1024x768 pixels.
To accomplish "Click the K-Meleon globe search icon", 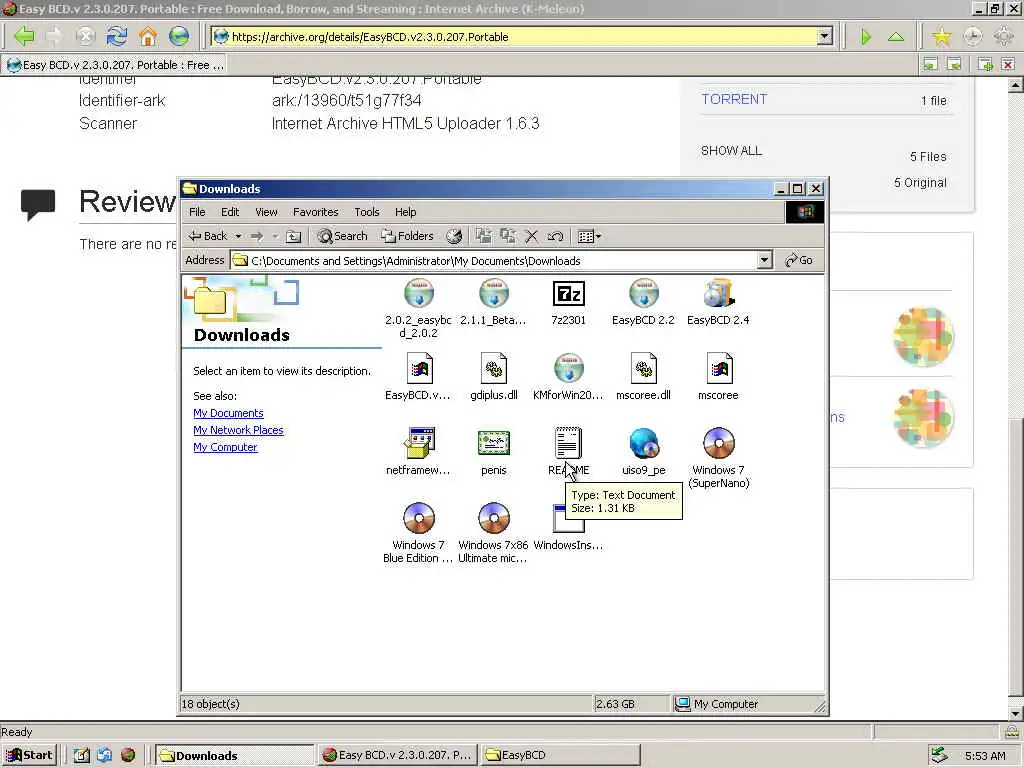I will pos(178,36).
